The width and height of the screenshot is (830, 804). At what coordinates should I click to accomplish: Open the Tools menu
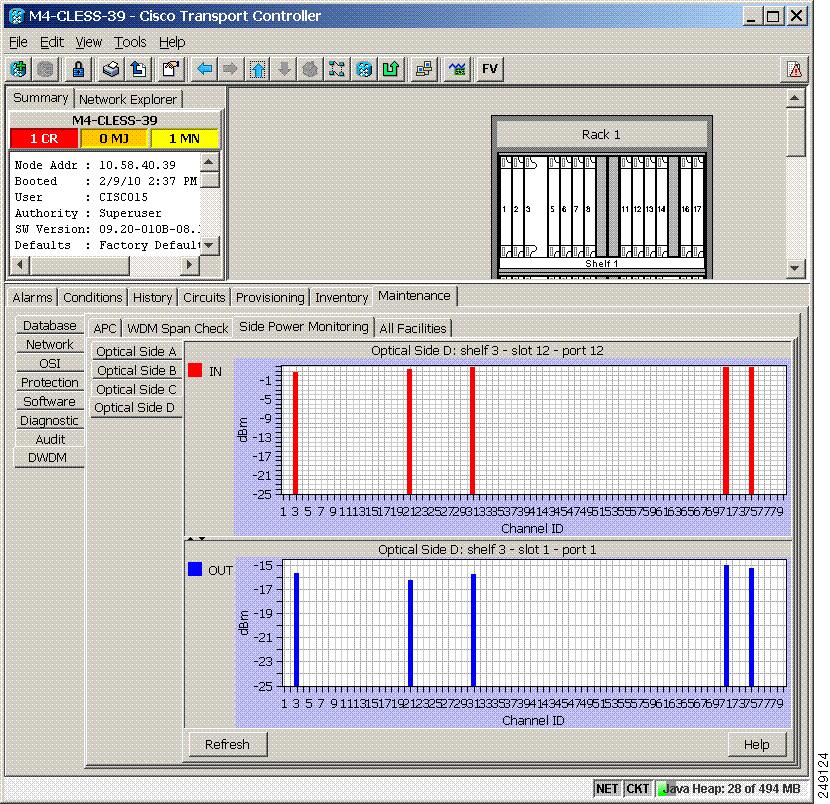(x=130, y=42)
